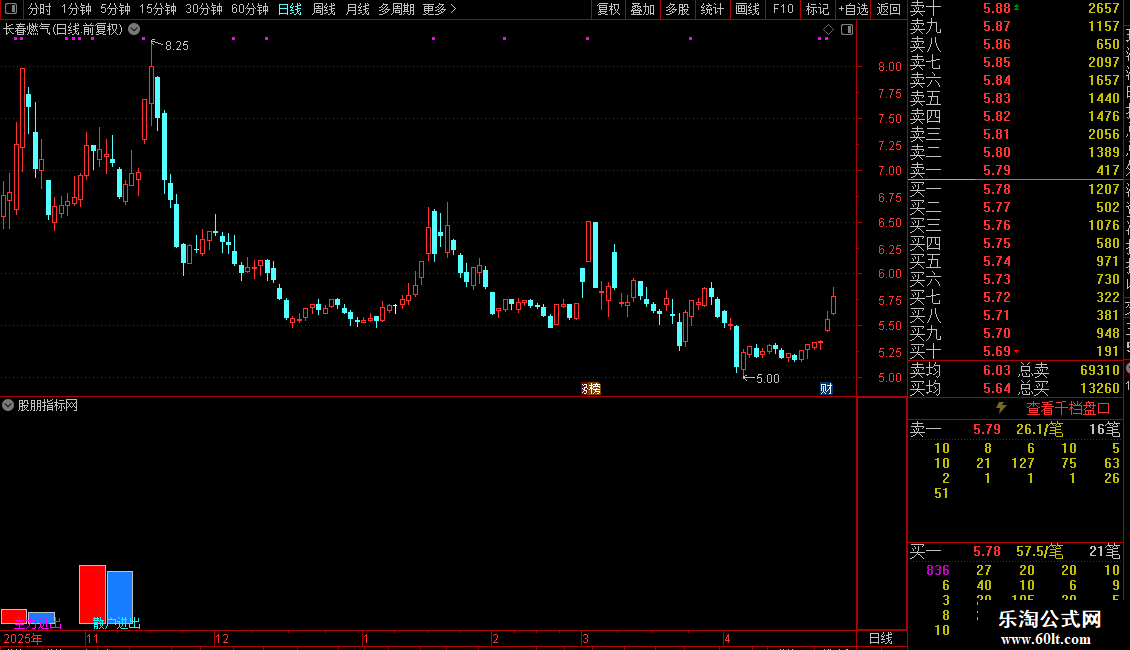Click the red up arrow beside 卖十 price
The height and width of the screenshot is (650, 1130).
point(1016,6)
